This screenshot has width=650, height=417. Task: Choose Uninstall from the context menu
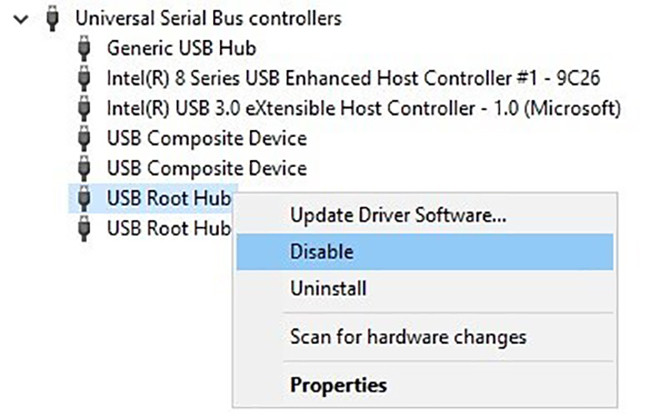[x=327, y=289]
